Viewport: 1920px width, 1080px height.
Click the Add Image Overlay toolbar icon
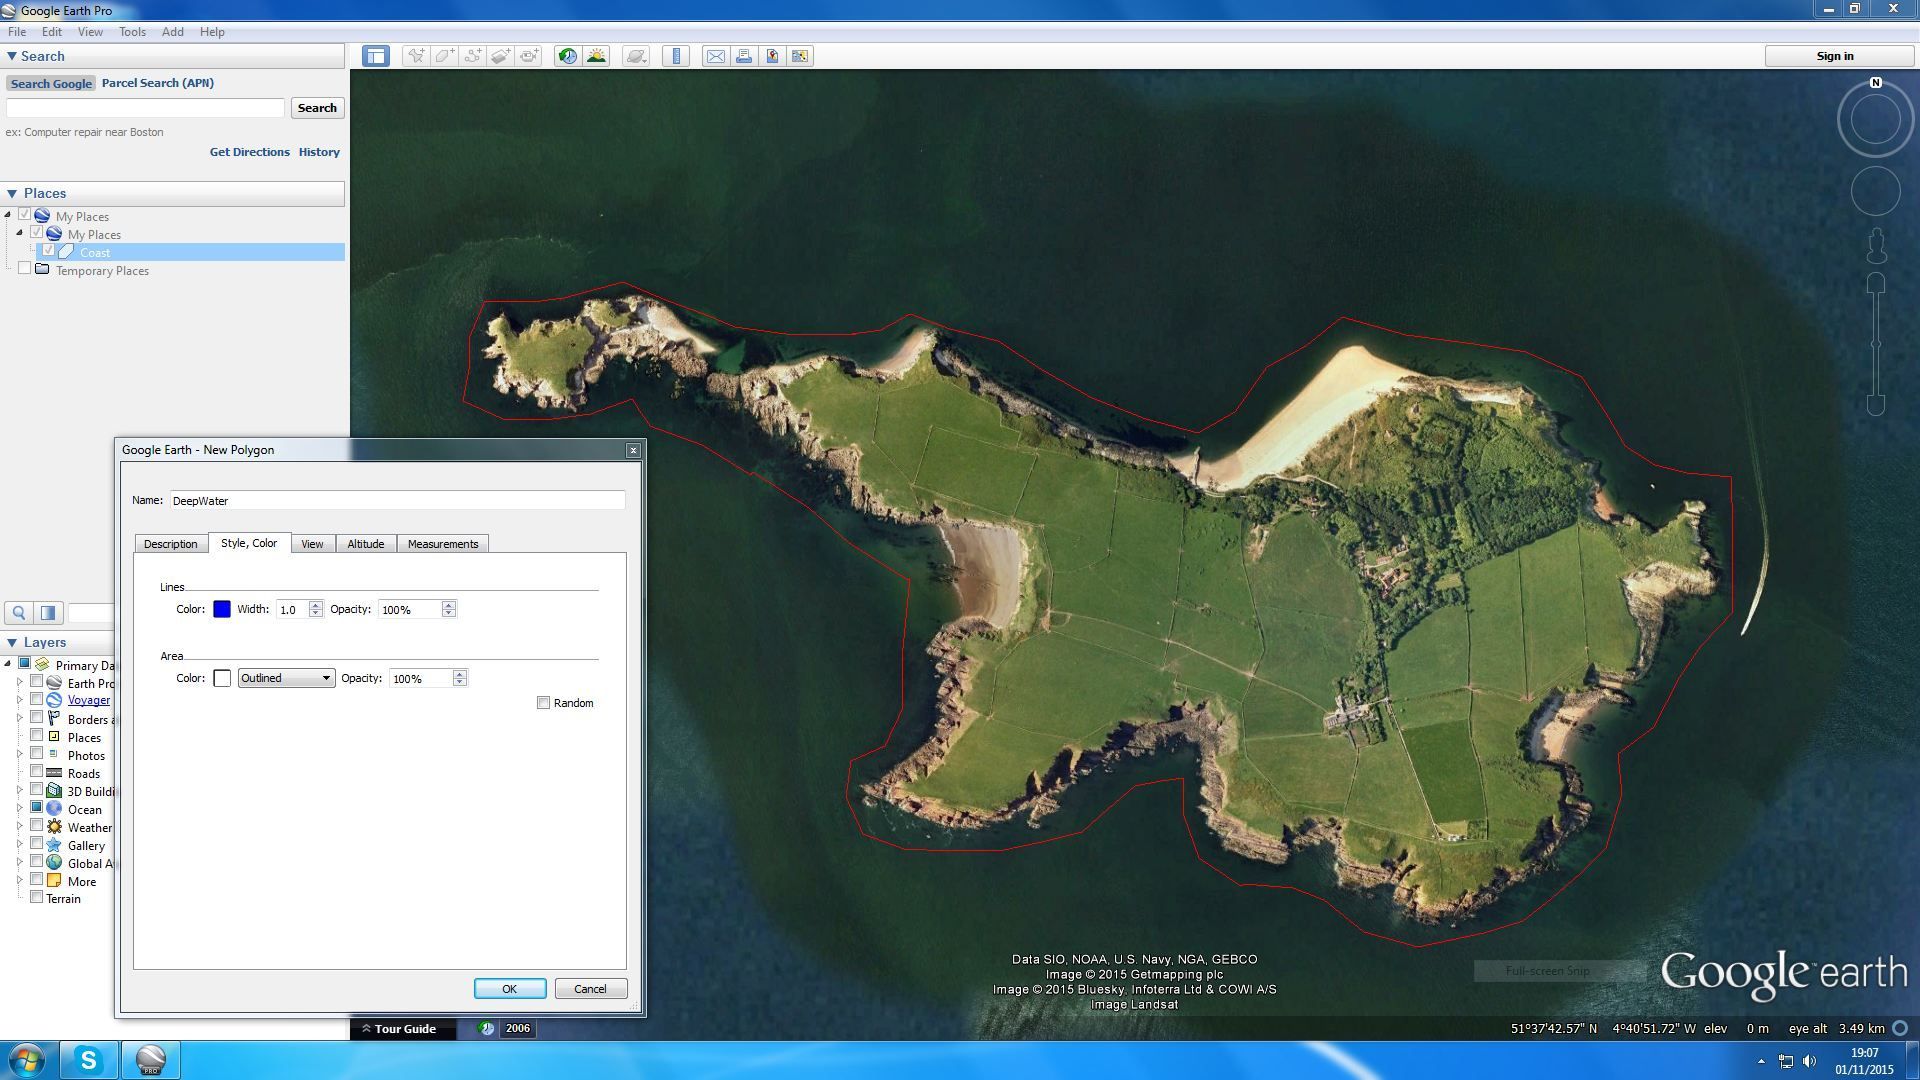[501, 56]
